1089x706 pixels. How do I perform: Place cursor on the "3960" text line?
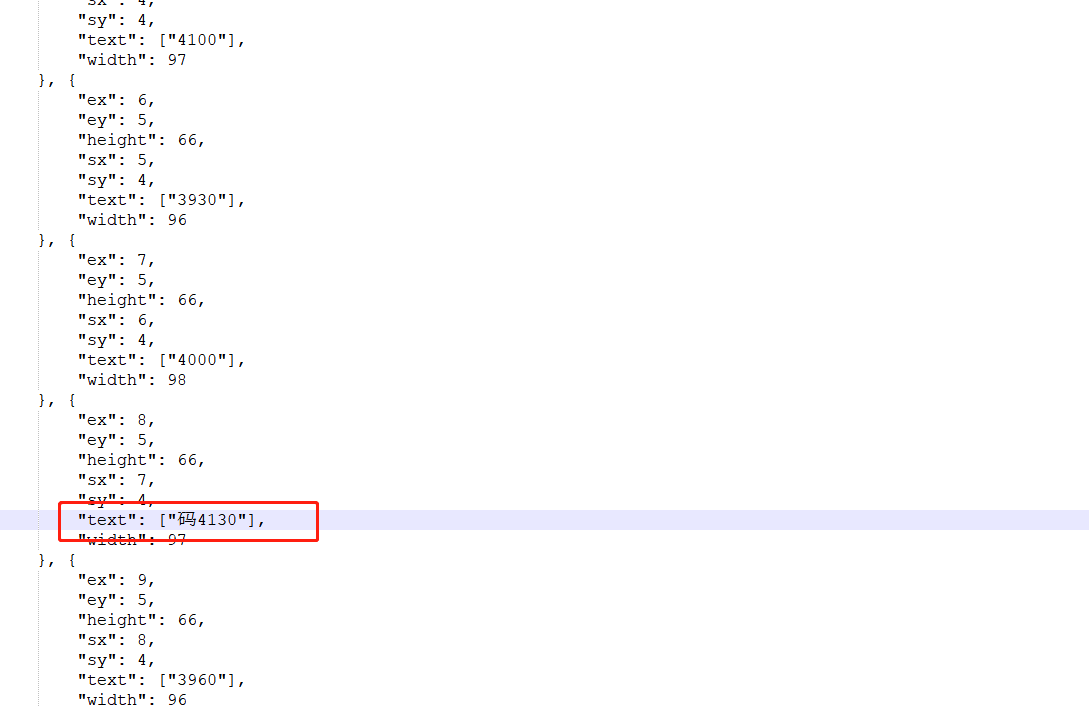pos(161,680)
